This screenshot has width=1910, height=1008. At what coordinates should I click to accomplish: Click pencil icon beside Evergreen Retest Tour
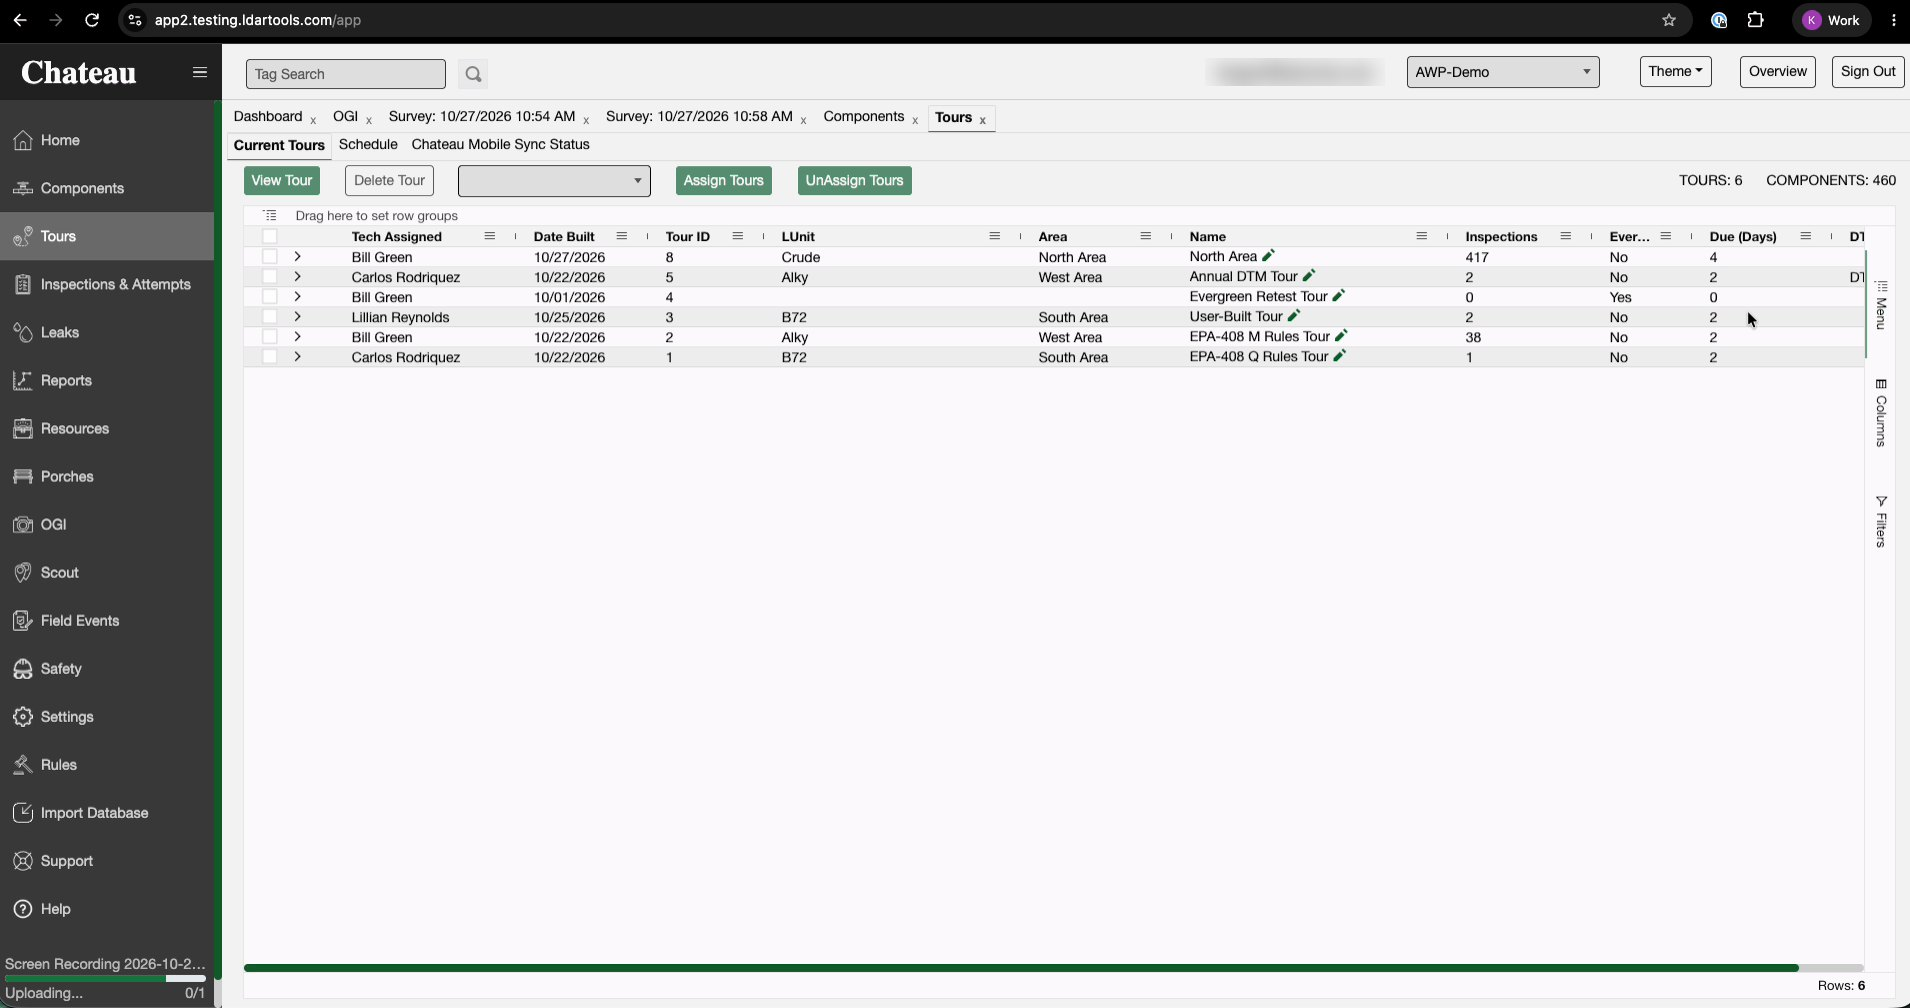1339,296
